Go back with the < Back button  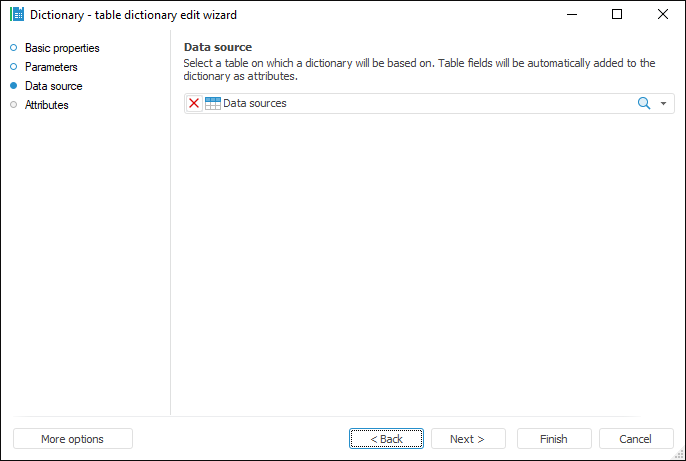tap(386, 439)
